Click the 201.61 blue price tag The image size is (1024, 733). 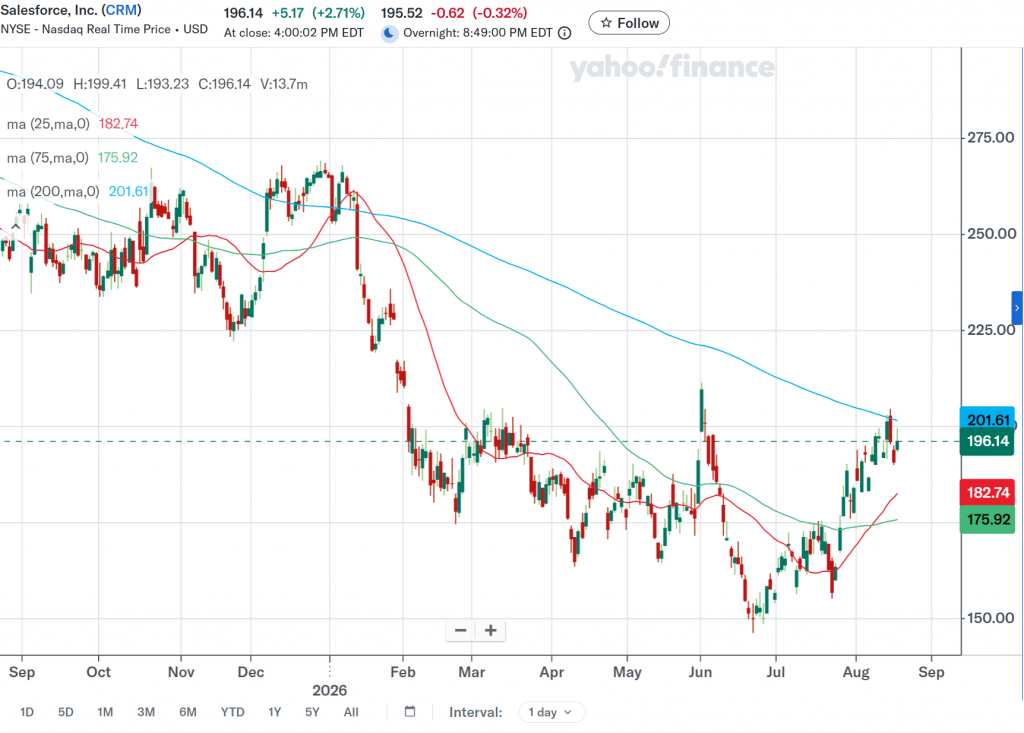click(x=987, y=419)
